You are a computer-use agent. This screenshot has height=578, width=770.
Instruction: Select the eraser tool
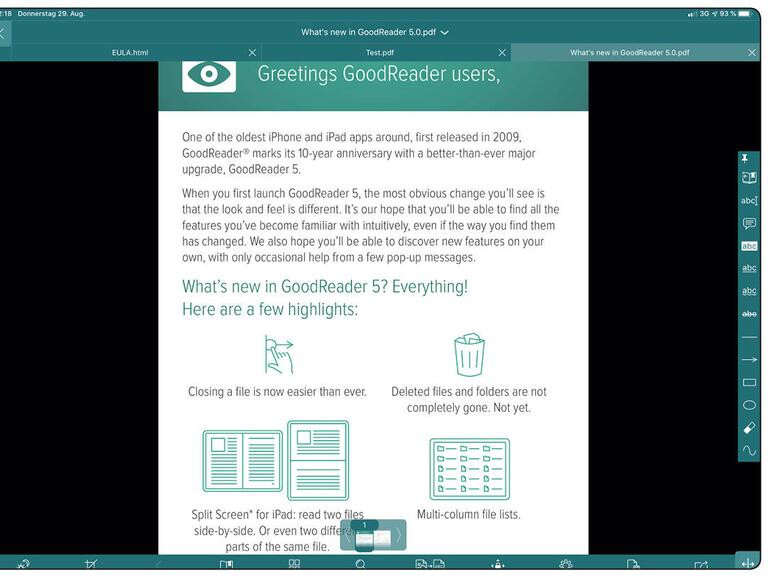tap(749, 428)
